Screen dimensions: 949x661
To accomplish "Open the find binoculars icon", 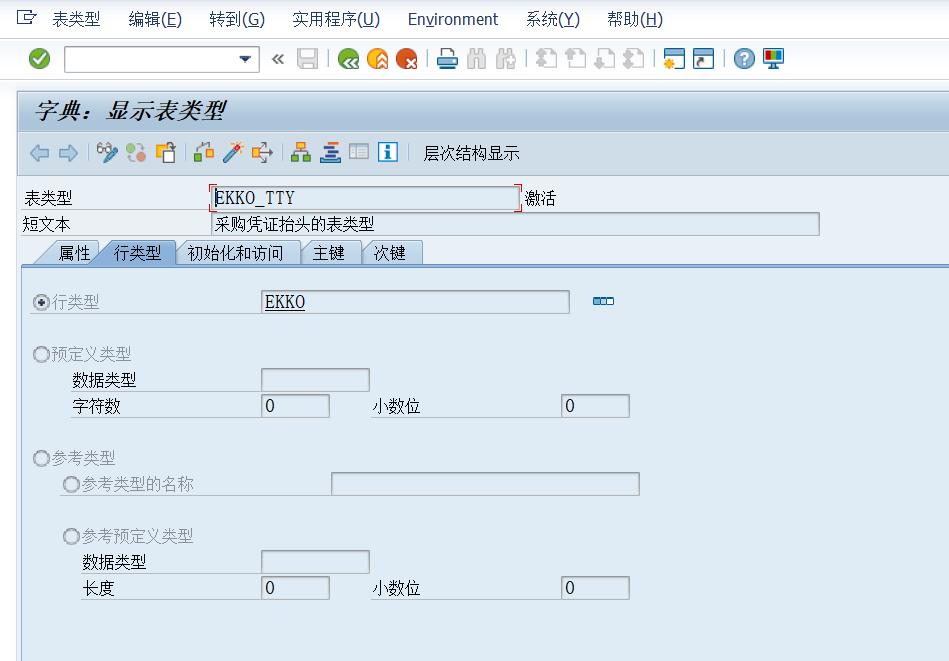I will click(477, 58).
